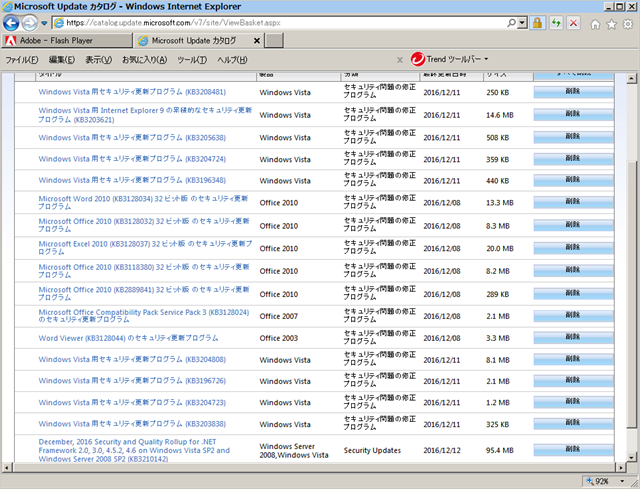Open the 表示(V) menu

click(98, 60)
